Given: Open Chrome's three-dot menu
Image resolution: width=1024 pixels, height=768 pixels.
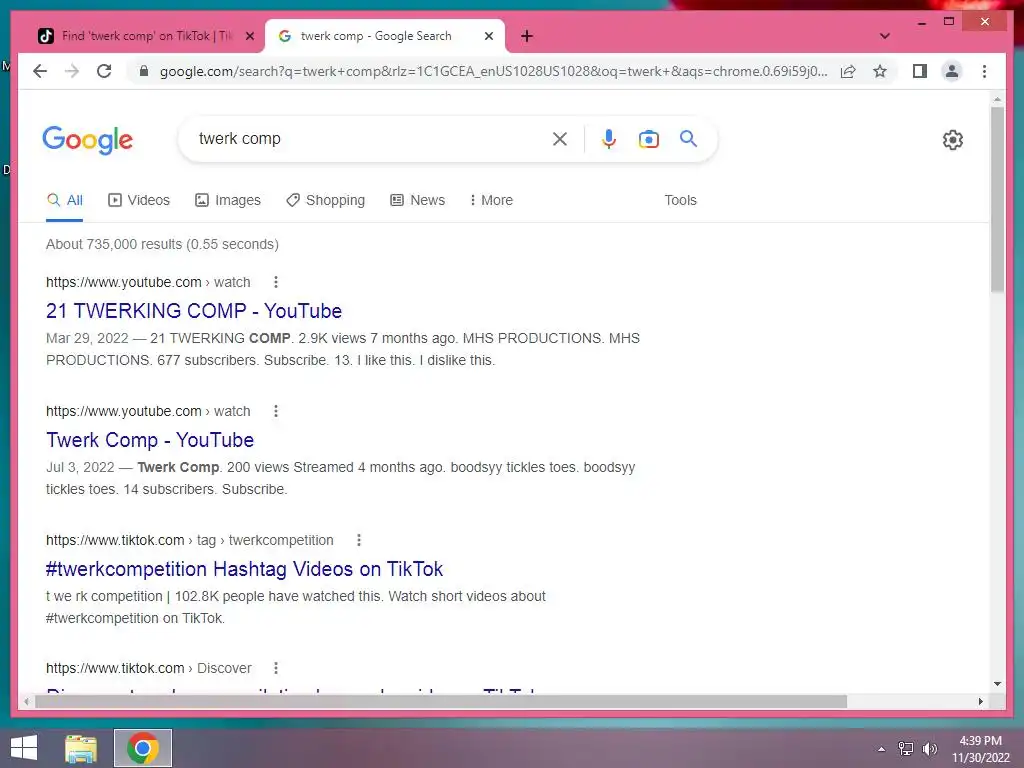Looking at the screenshot, I should (x=984, y=71).
